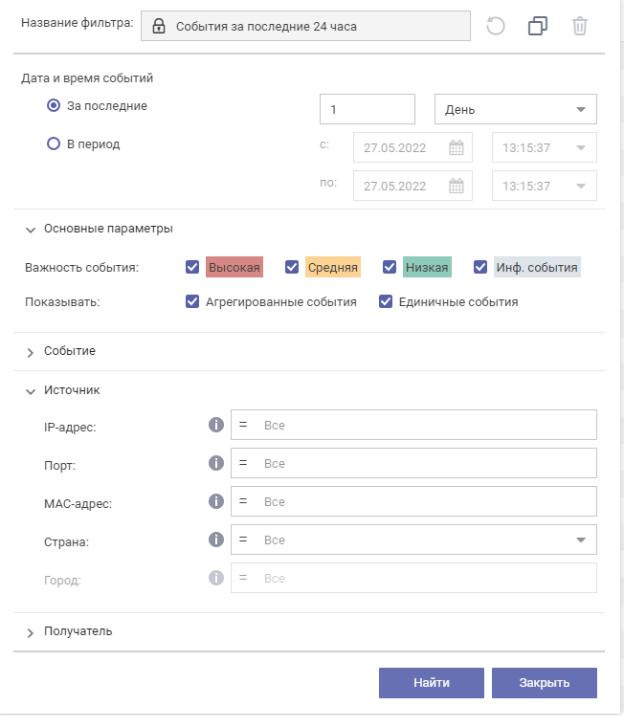Expand the Событие section
This screenshot has width=624, height=716.
pyautogui.click(x=30, y=352)
